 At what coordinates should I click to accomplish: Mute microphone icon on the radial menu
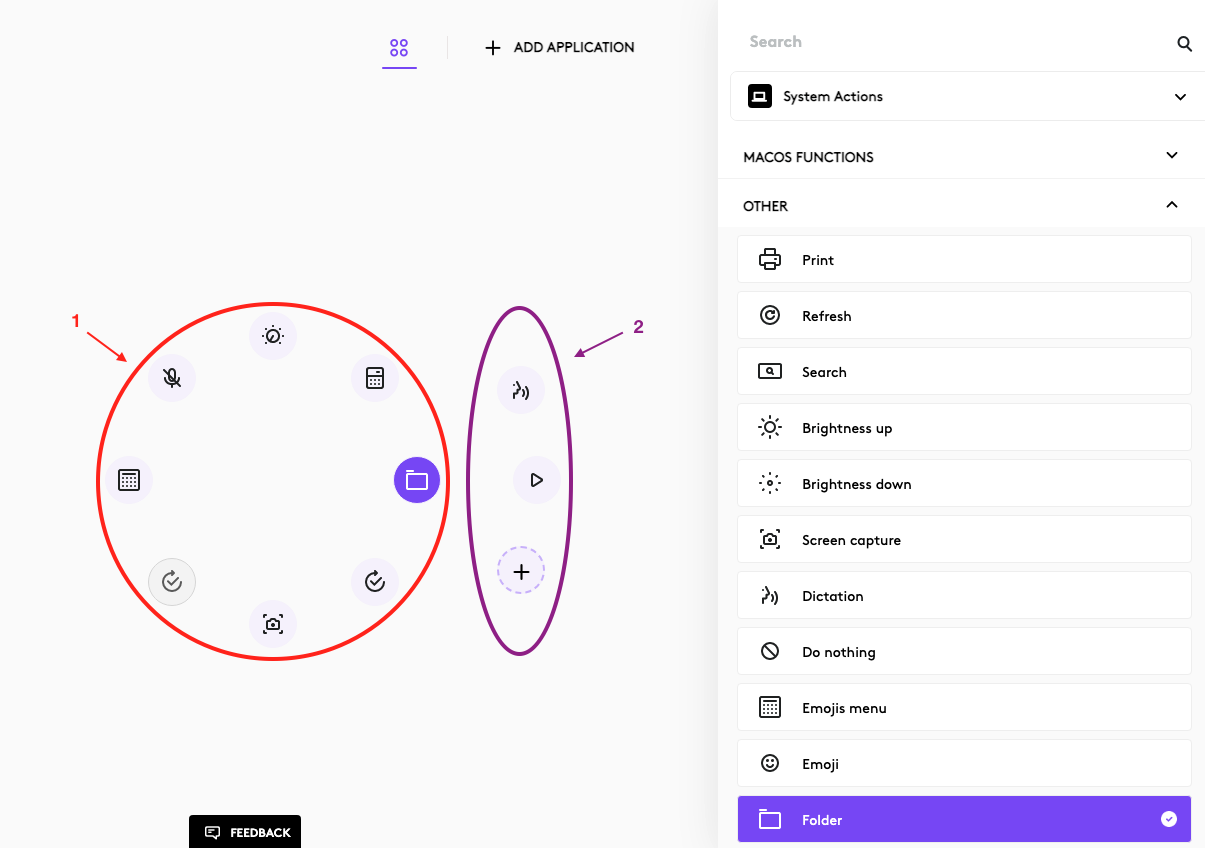(171, 378)
